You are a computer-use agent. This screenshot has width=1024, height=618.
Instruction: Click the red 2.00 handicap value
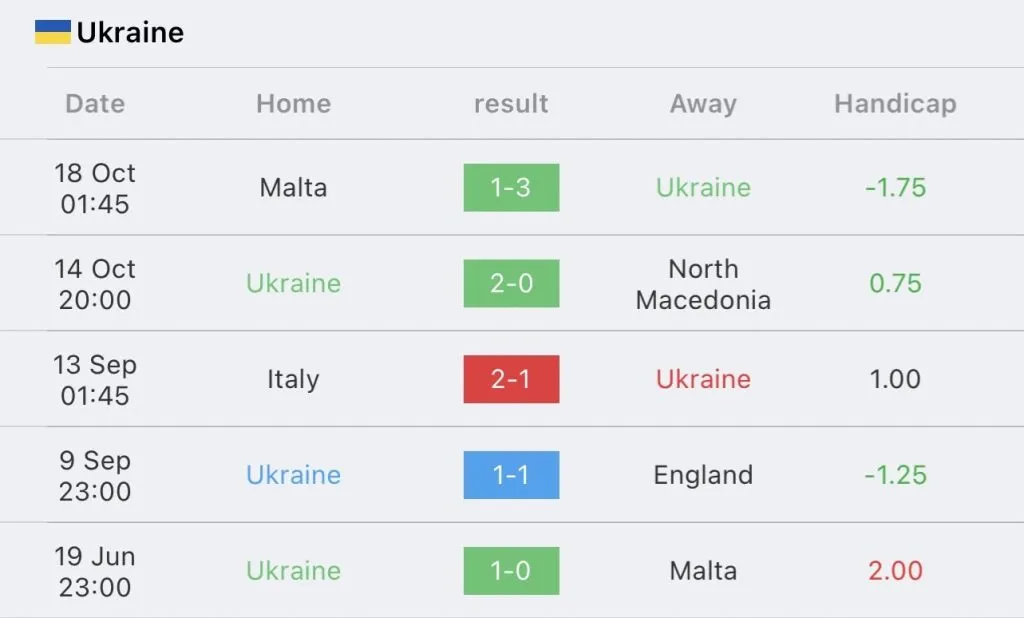tap(895, 571)
